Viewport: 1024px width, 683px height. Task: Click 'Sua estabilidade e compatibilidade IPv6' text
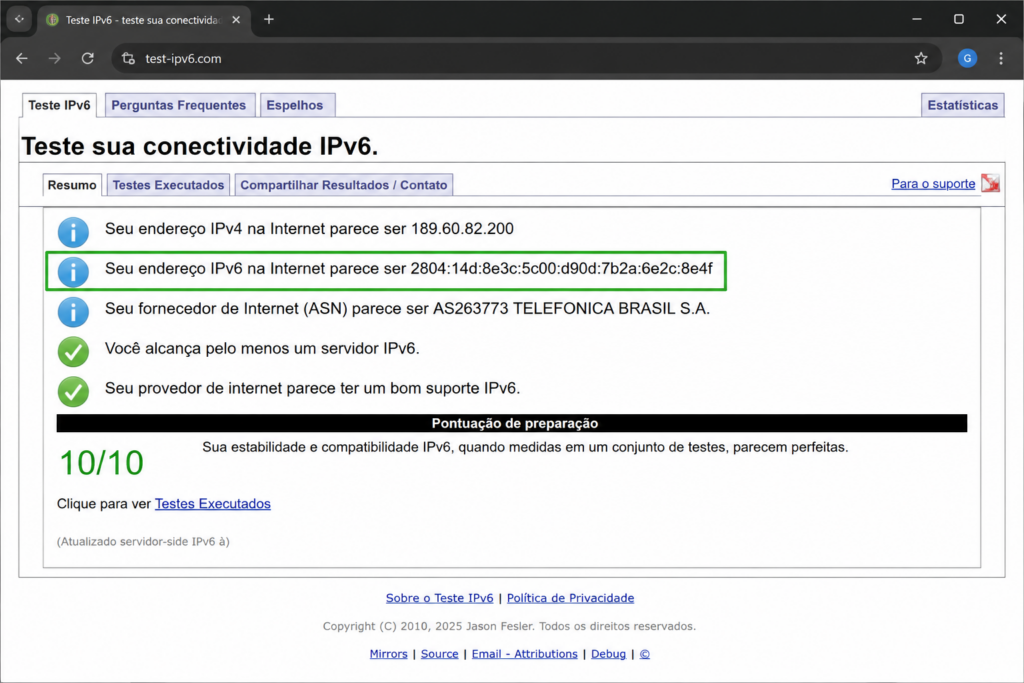click(x=525, y=447)
